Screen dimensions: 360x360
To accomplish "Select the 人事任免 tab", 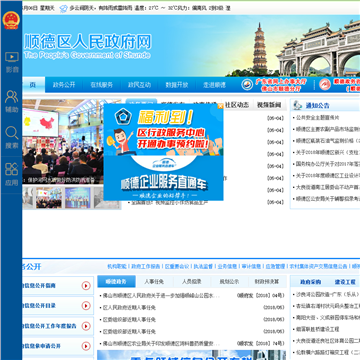I will tap(154, 282).
